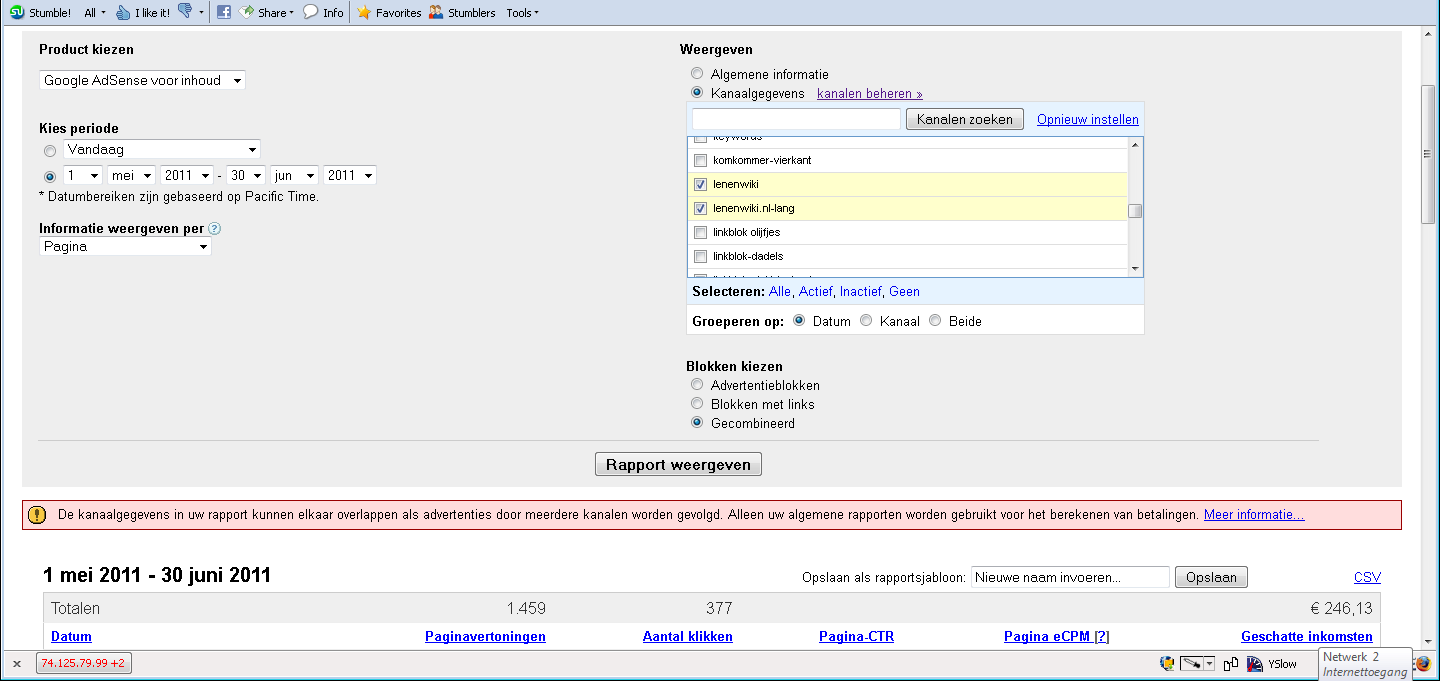The height and width of the screenshot is (681, 1441).
Task: Open the dropdown arrow next to thumbs-down
Action: (x=202, y=13)
